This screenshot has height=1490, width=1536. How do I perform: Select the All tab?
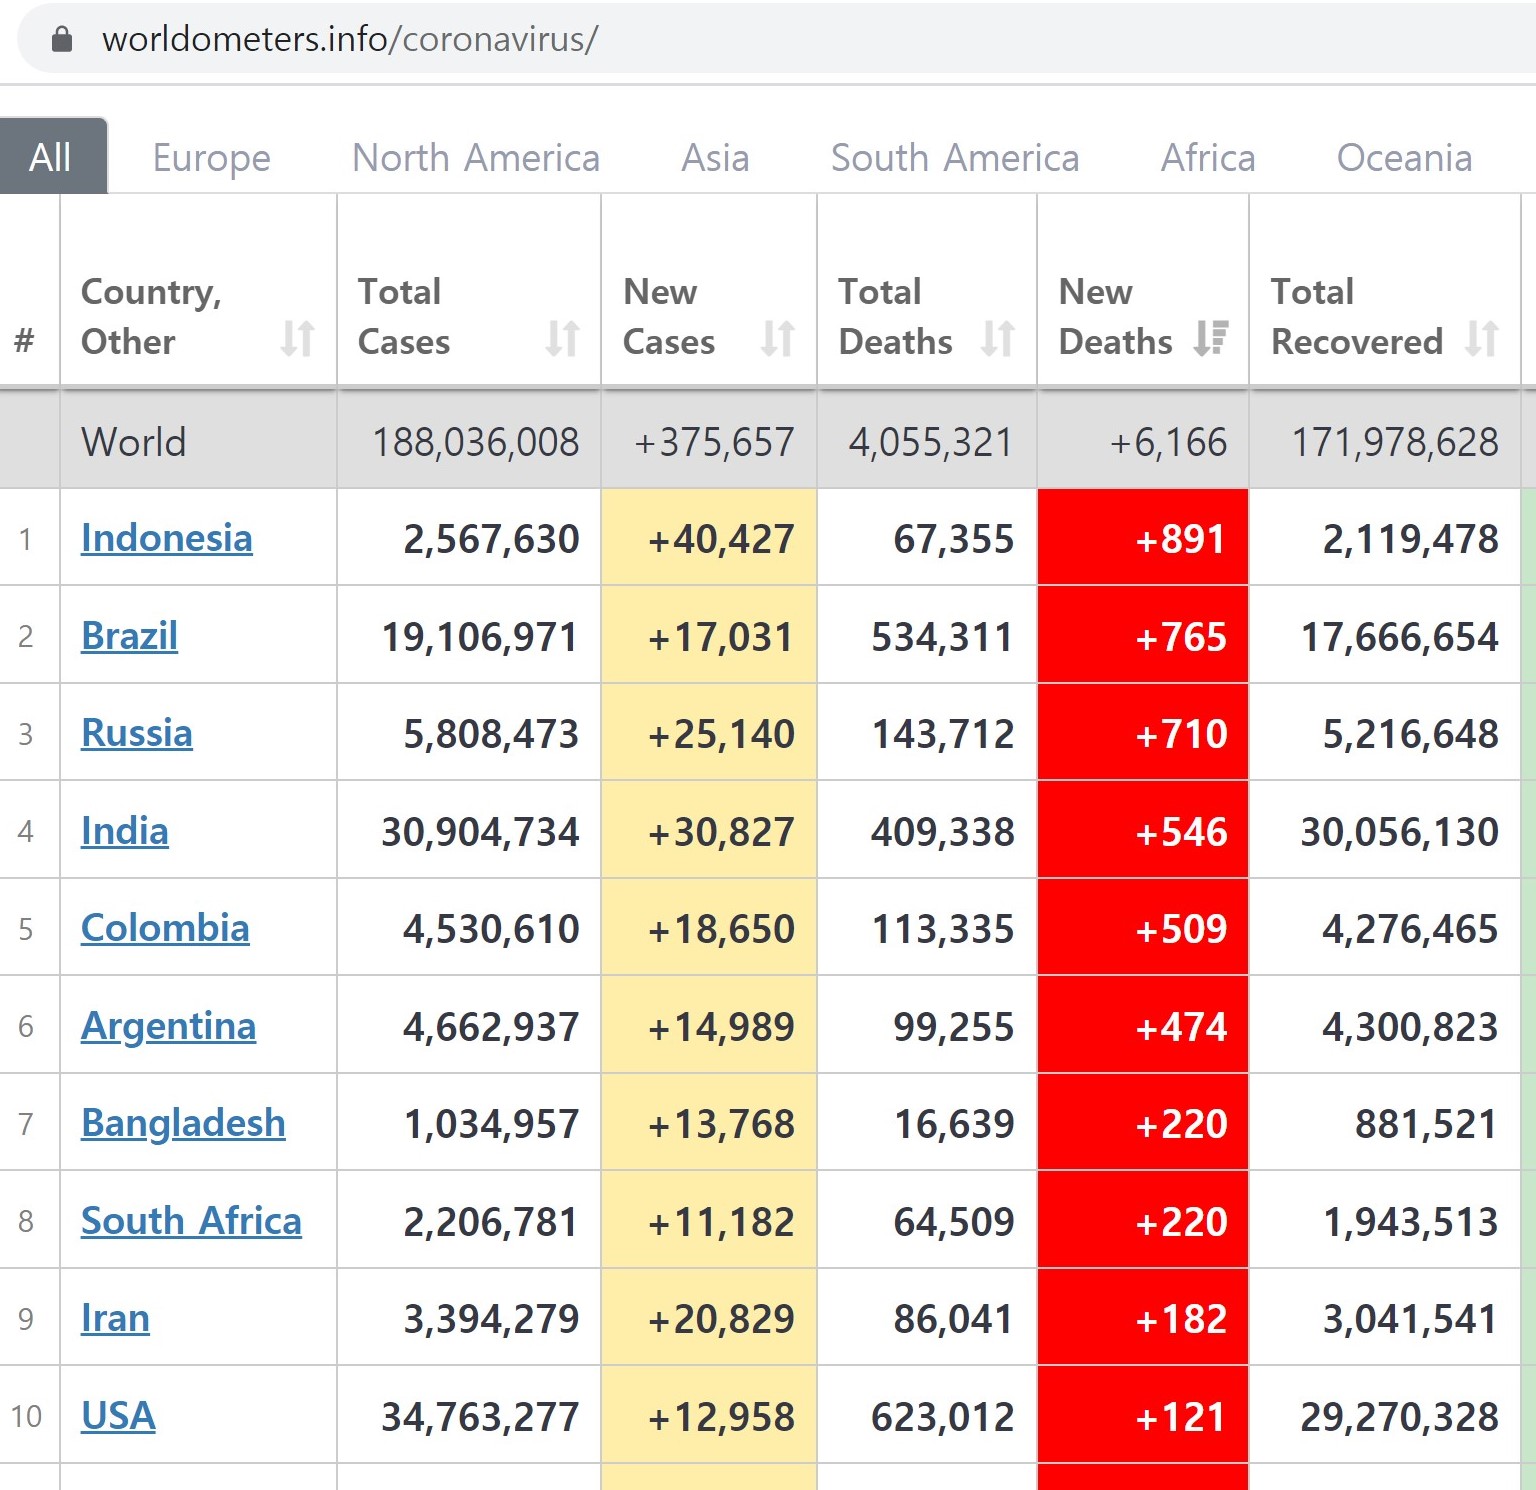point(51,157)
